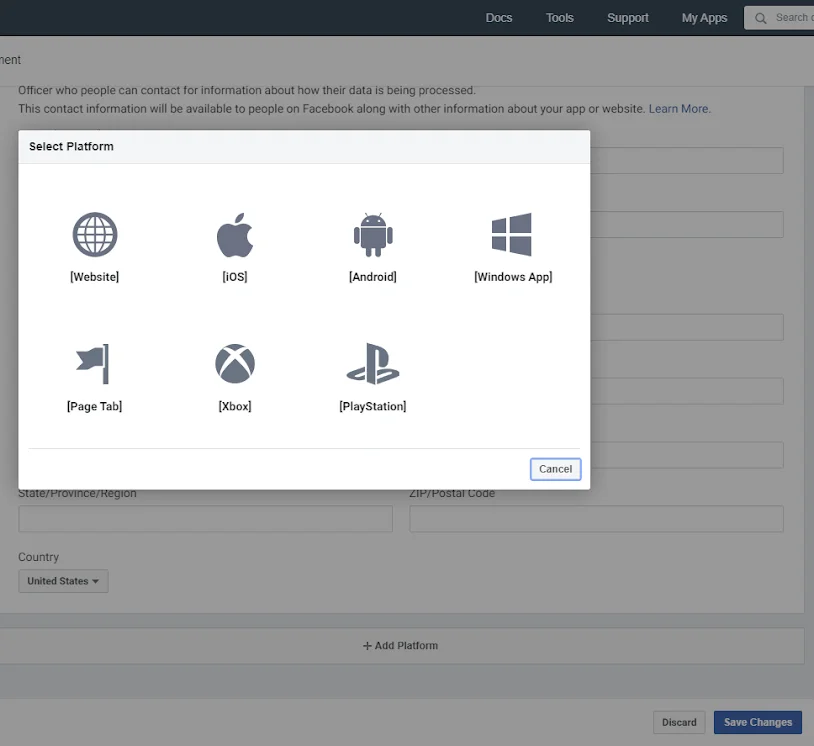814x746 pixels.
Task: Click the [Windows App] label
Action: pos(513,277)
